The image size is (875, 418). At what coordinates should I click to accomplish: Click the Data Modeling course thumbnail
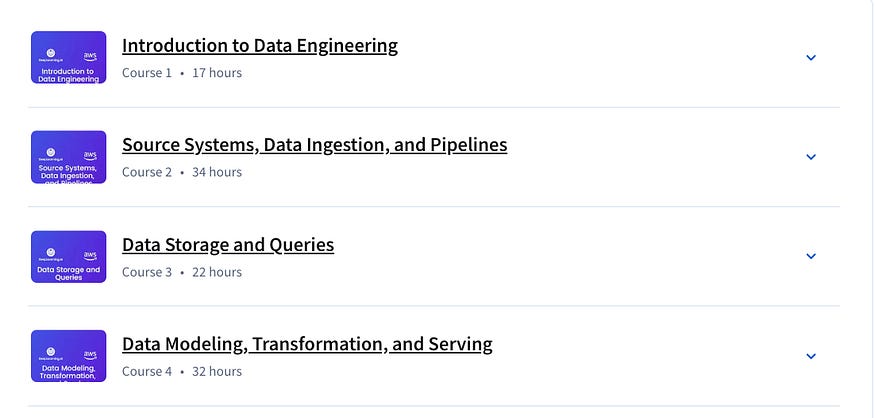[x=68, y=356]
